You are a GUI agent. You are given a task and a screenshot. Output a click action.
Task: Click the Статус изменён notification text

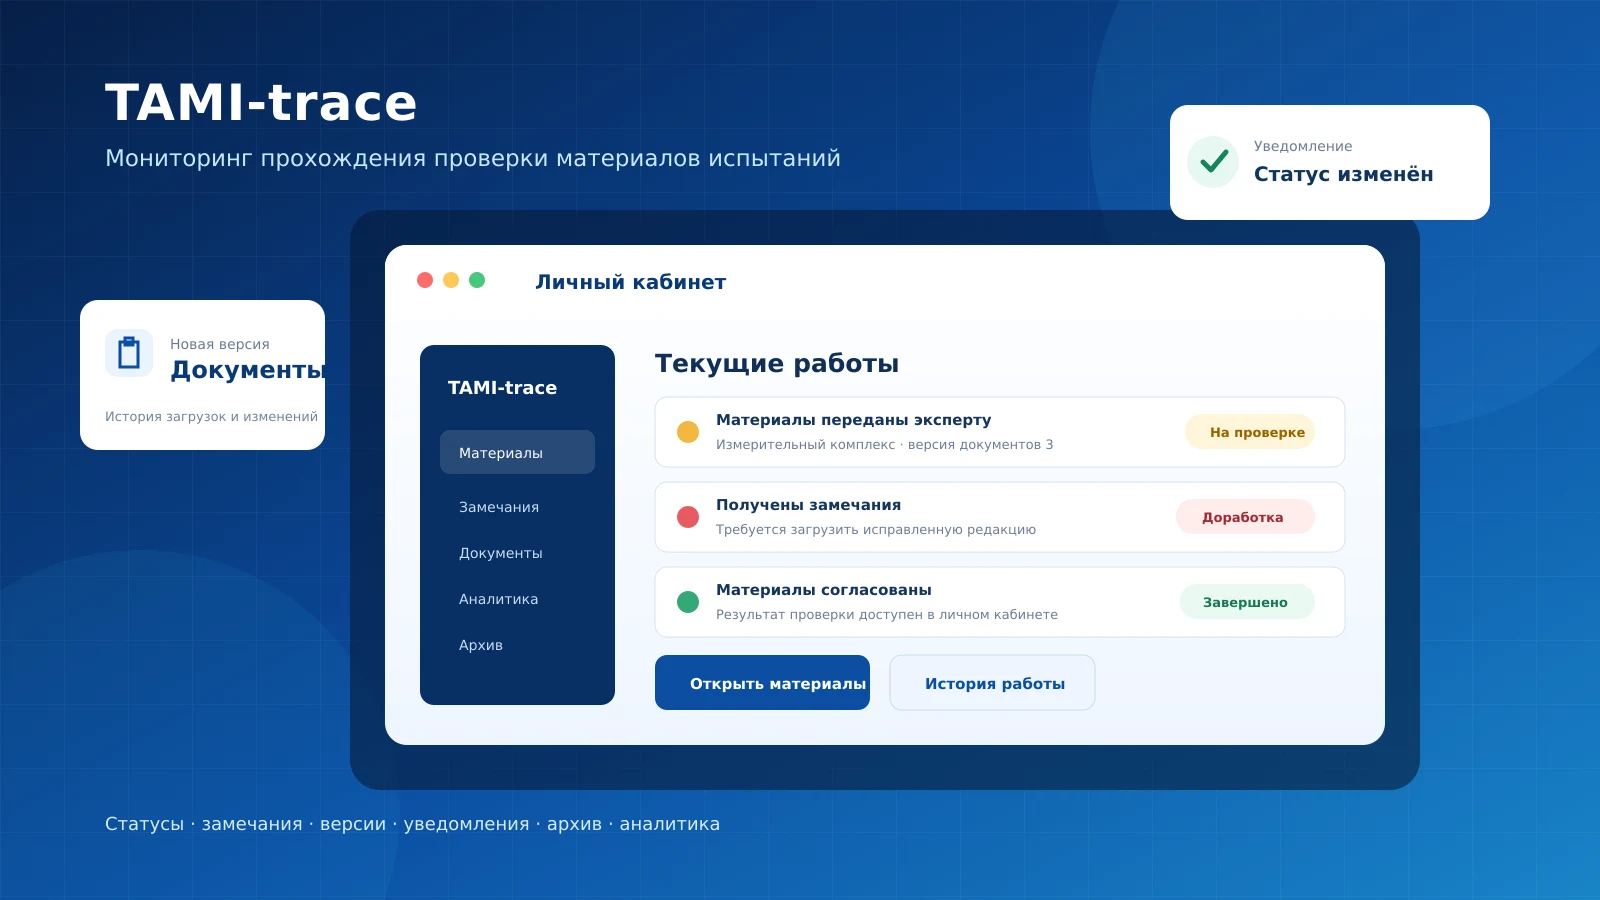[1343, 174]
